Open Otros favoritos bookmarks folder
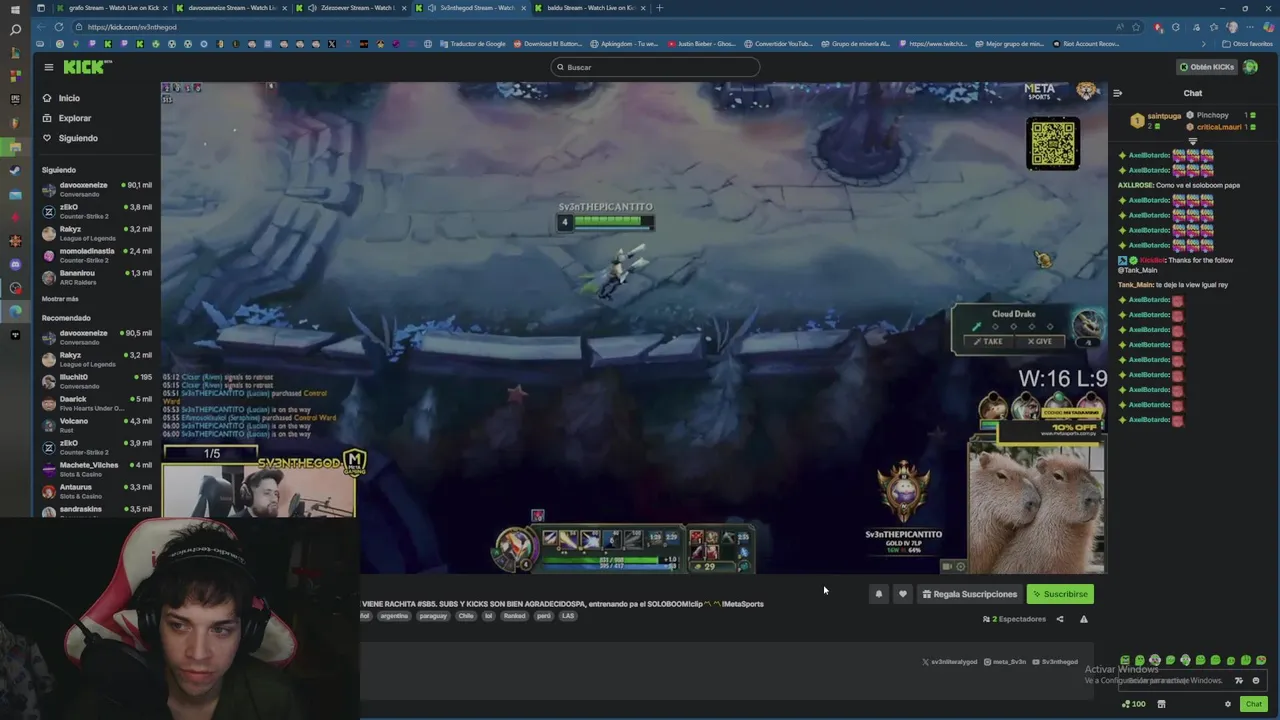The image size is (1280, 720). (1247, 44)
